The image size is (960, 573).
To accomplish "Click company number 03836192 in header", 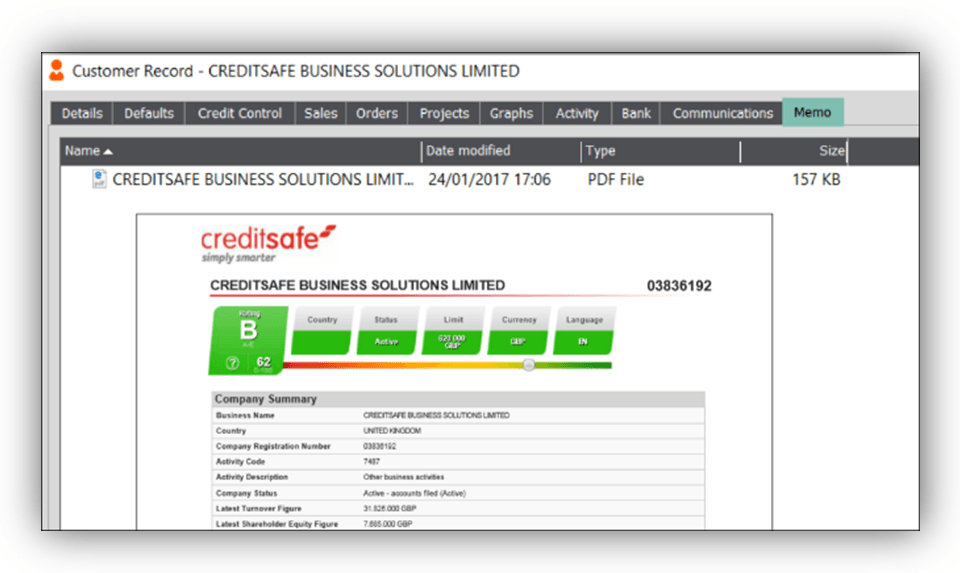I will [x=679, y=286].
